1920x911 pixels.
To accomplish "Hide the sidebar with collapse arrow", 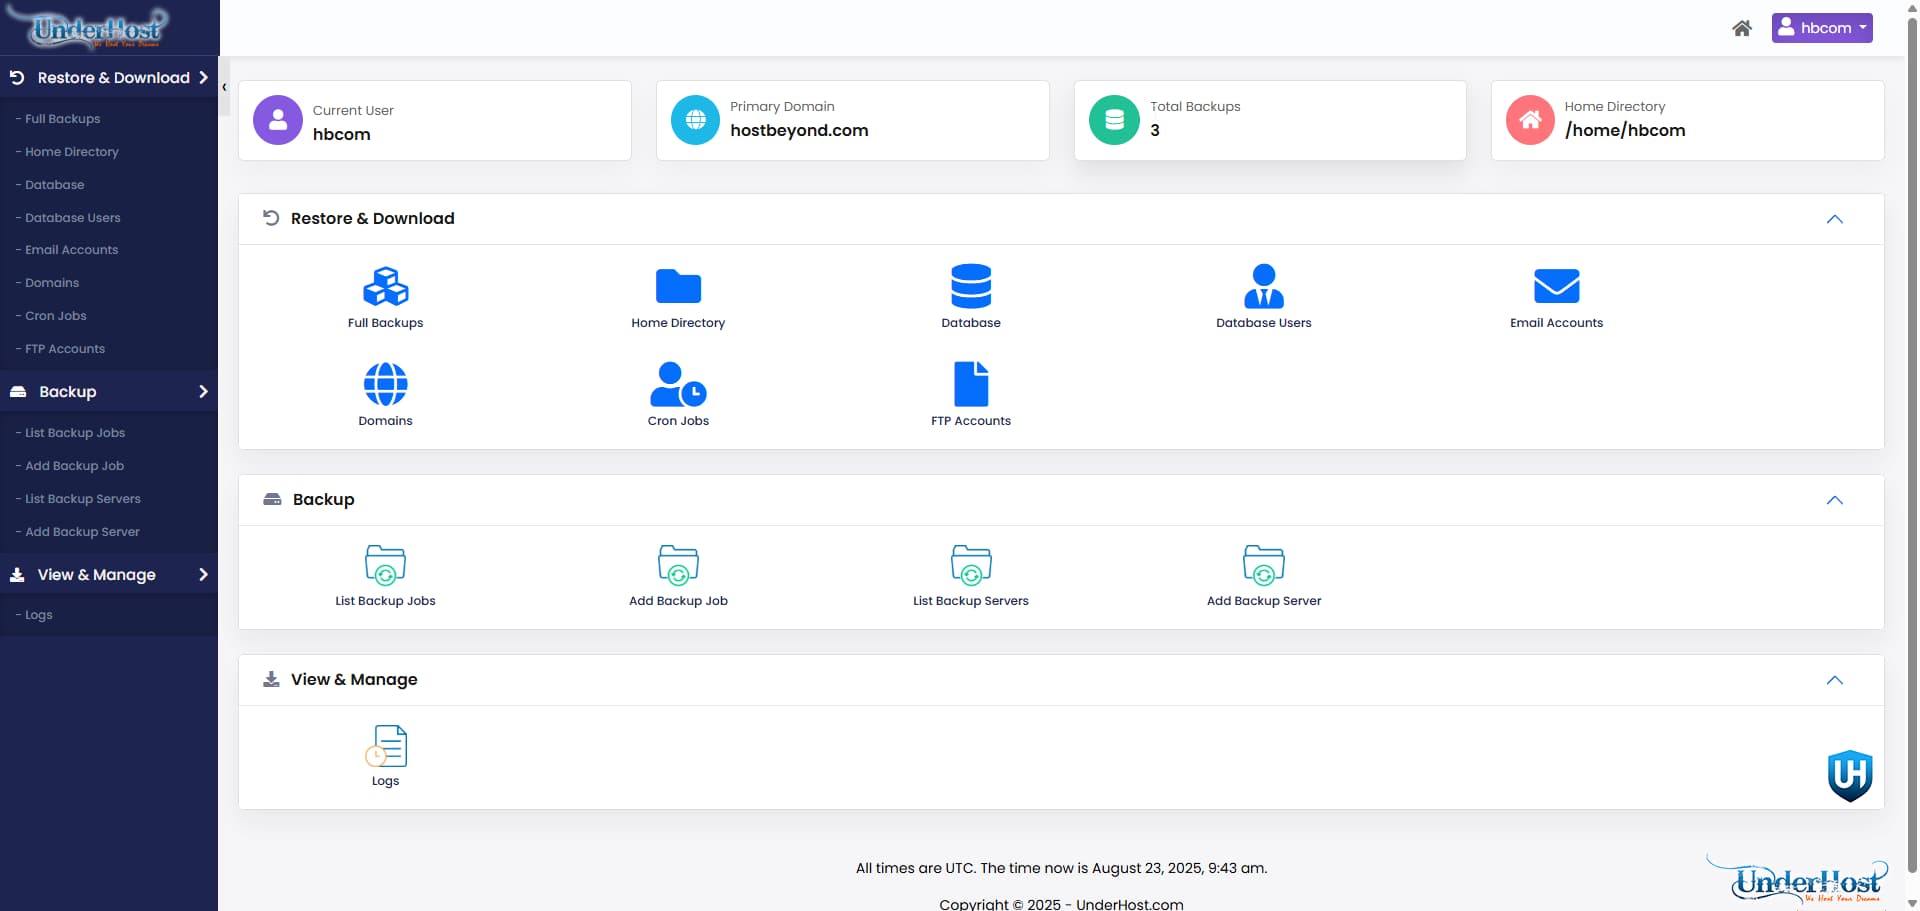I will click(x=224, y=87).
